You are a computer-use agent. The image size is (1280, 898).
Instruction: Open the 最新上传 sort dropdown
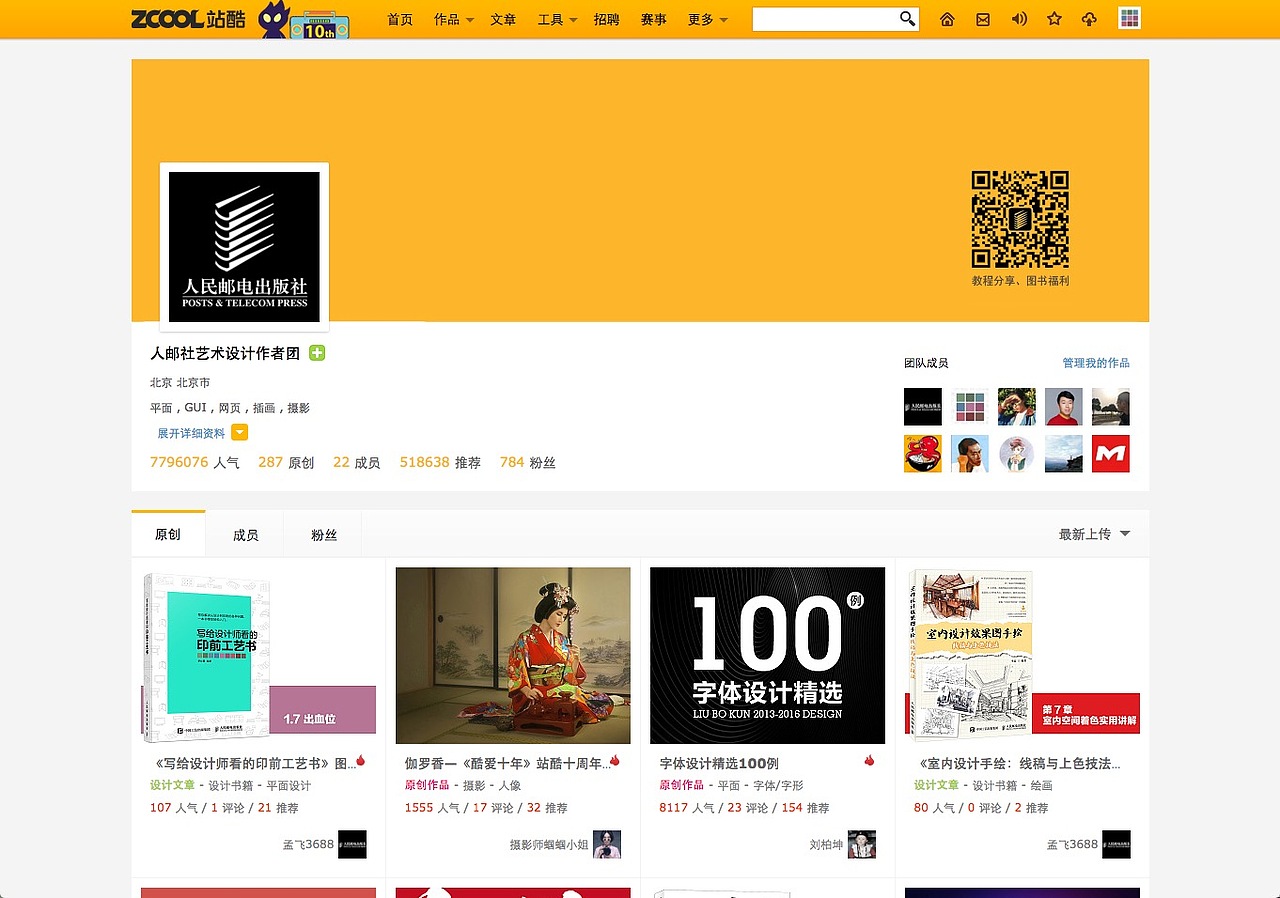pos(1095,534)
